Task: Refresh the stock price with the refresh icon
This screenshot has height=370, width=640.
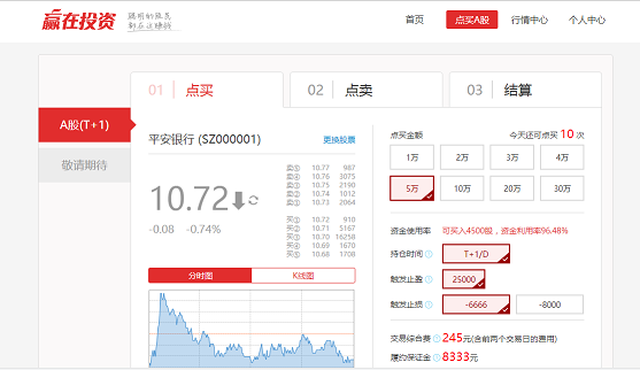Action: tap(253, 200)
